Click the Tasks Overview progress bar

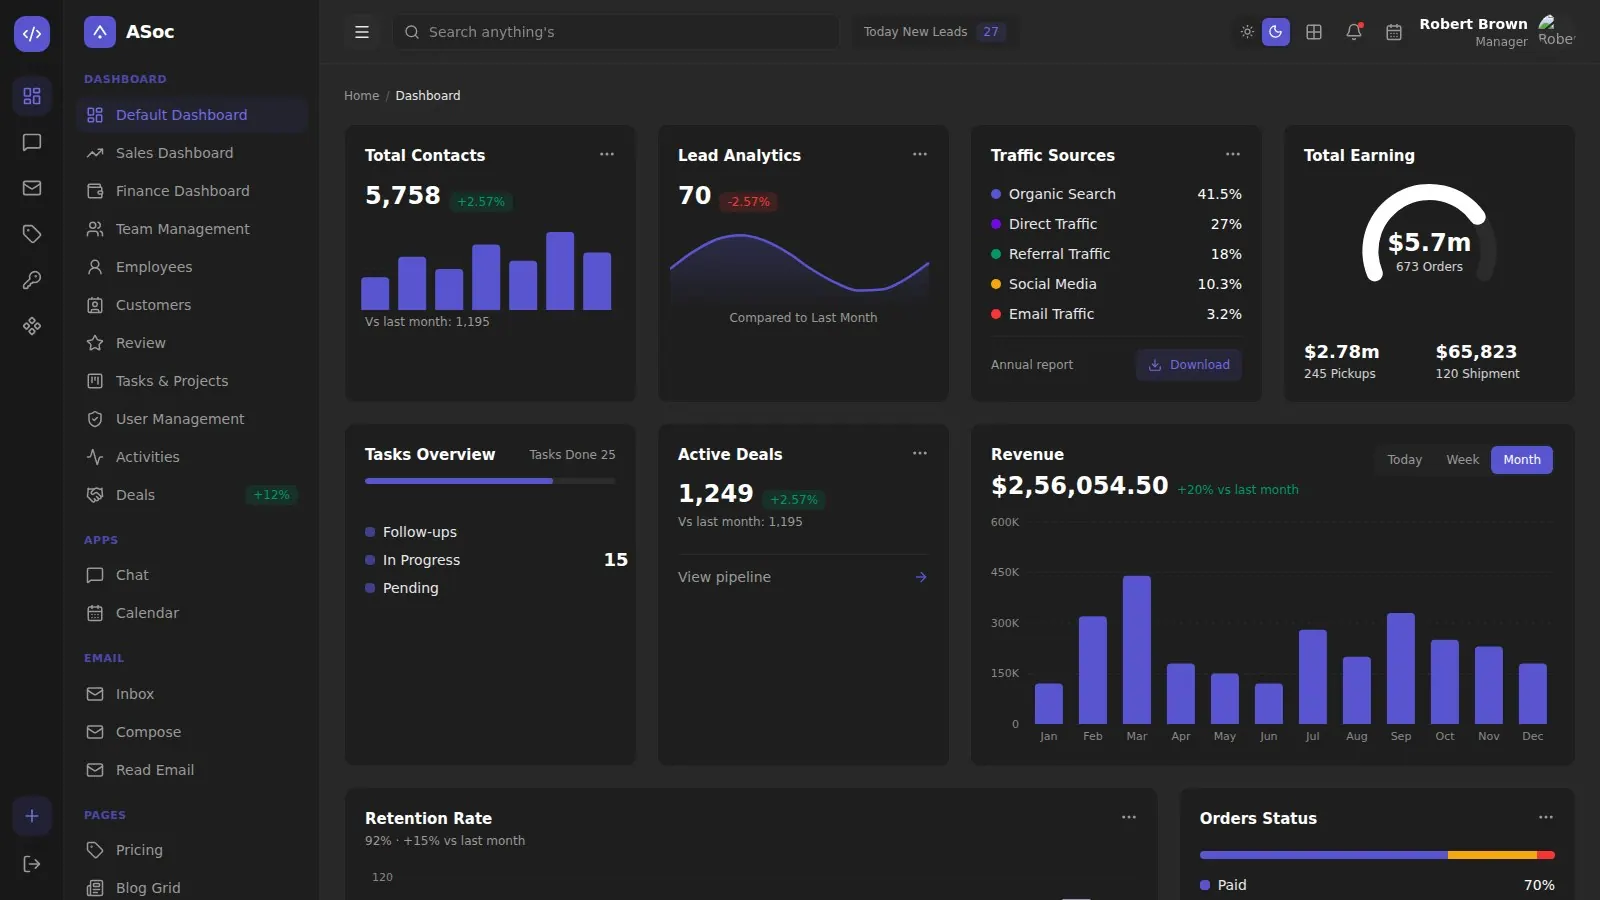(x=490, y=481)
